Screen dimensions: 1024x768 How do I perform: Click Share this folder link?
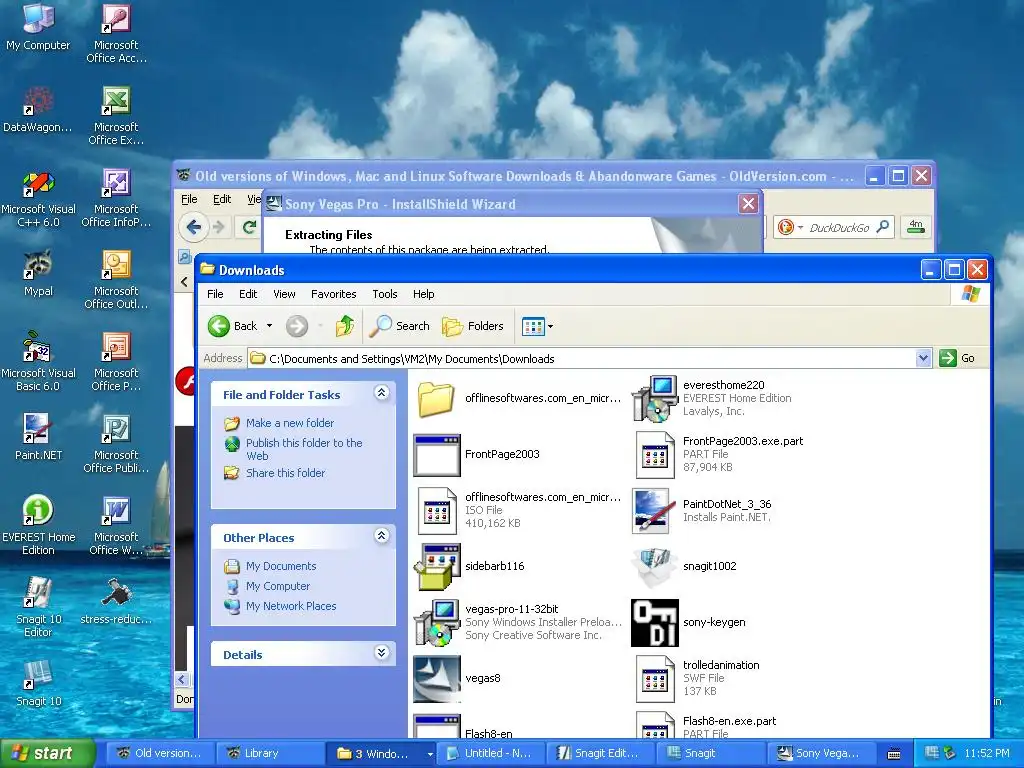pyautogui.click(x=285, y=473)
